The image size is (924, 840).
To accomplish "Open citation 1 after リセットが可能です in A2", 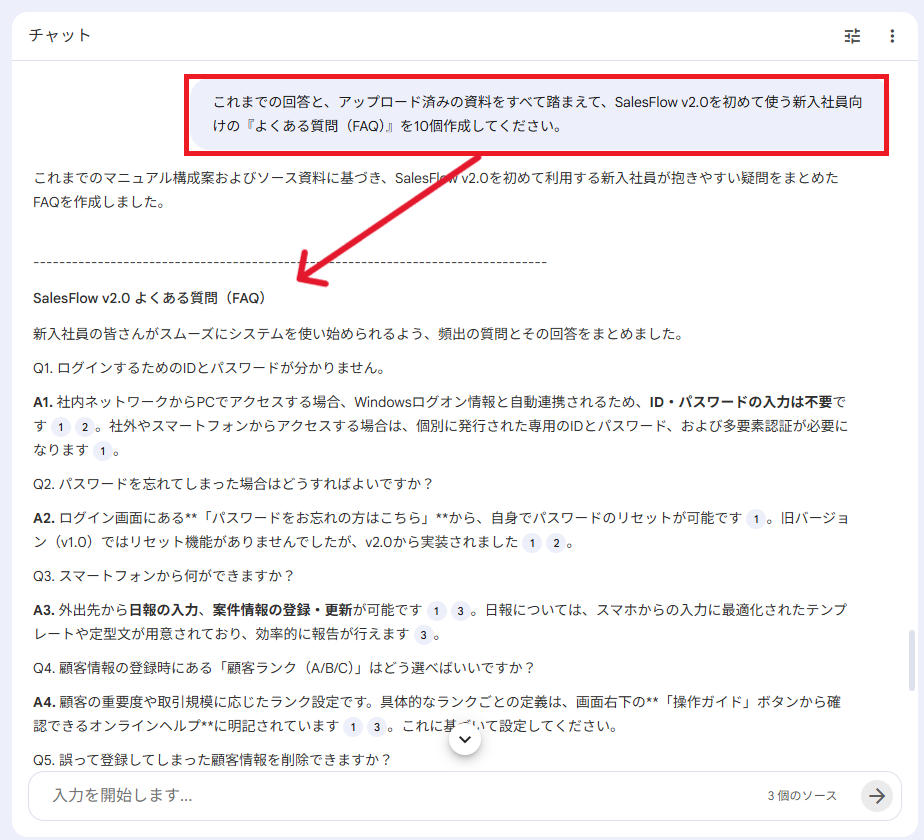I will (x=755, y=519).
